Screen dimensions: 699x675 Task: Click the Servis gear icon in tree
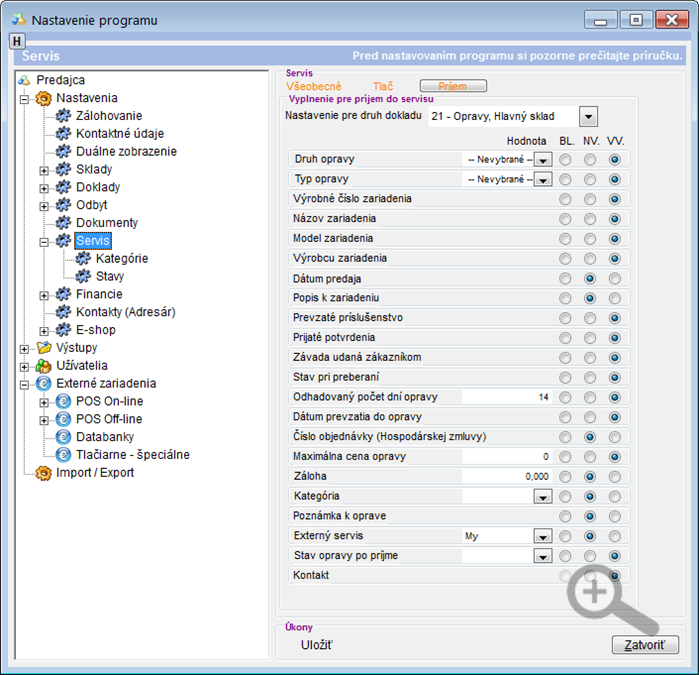(63, 241)
